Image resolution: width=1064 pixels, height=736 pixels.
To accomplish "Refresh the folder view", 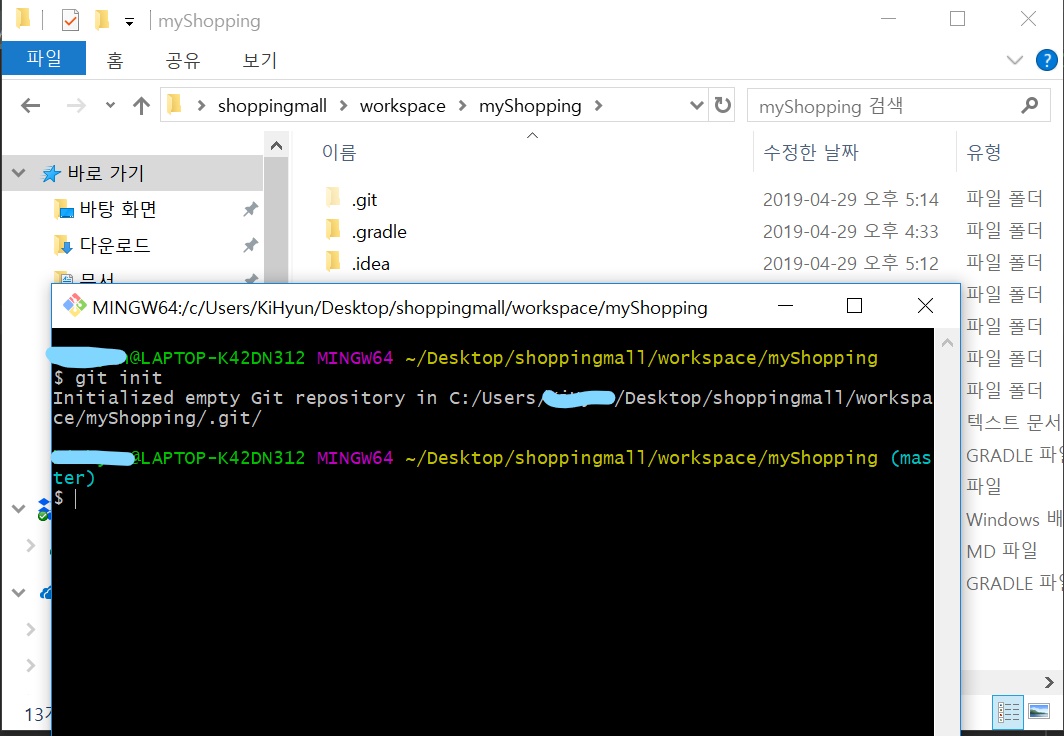I will tap(723, 105).
